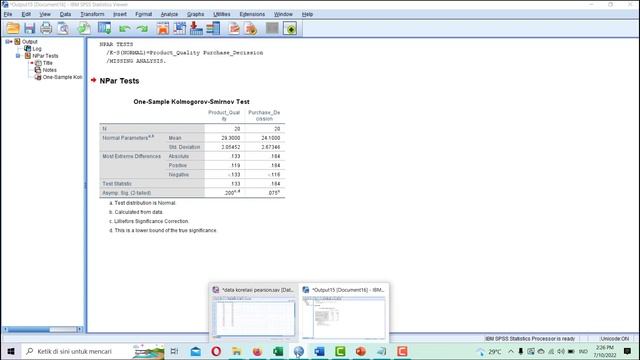This screenshot has height=360, width=640.
Task: Open the Graphs menu
Action: pos(196,14)
